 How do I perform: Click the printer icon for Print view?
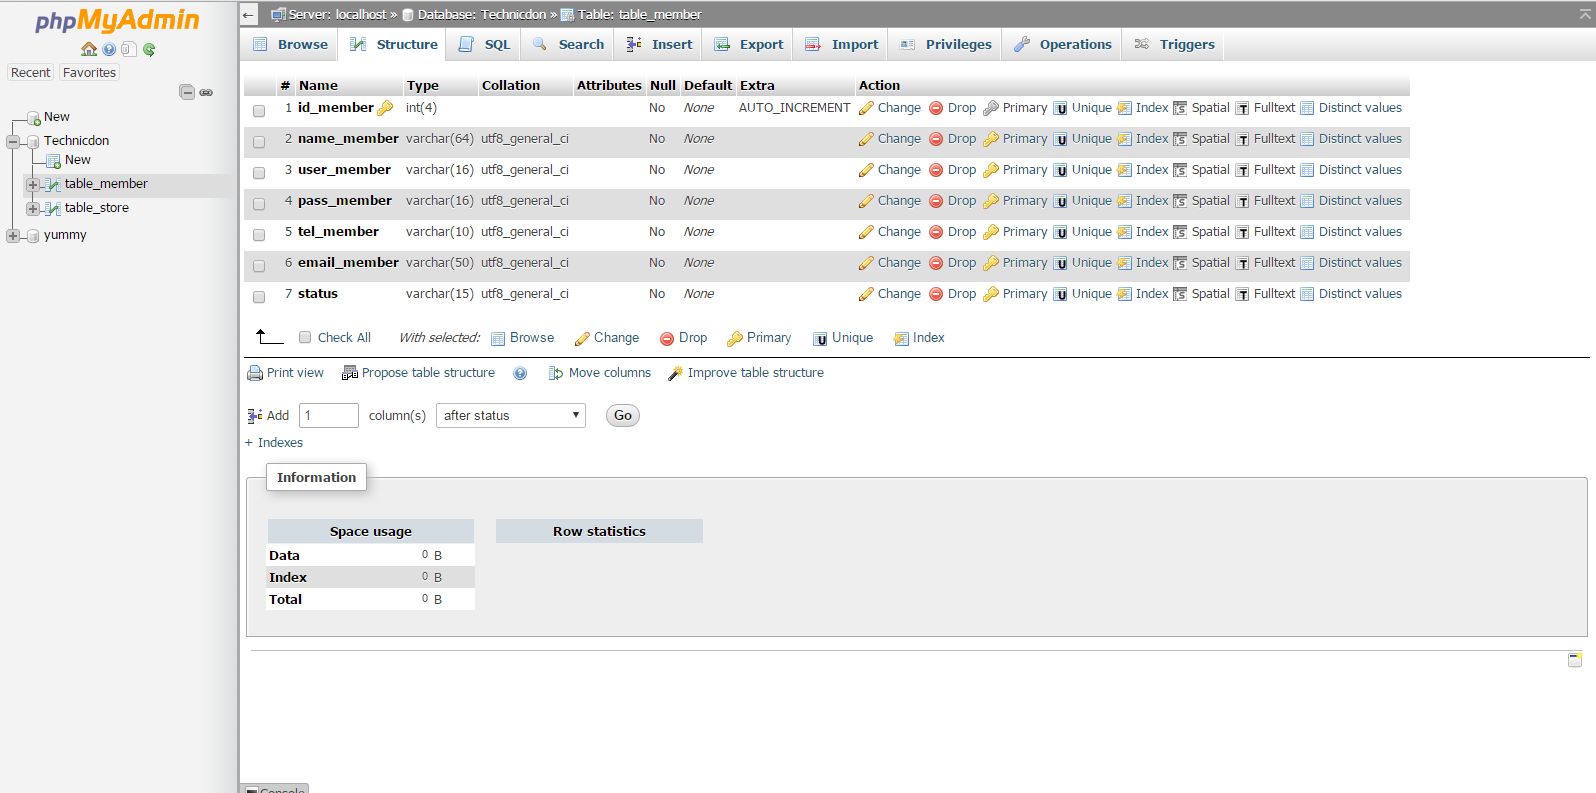pyautogui.click(x=255, y=373)
